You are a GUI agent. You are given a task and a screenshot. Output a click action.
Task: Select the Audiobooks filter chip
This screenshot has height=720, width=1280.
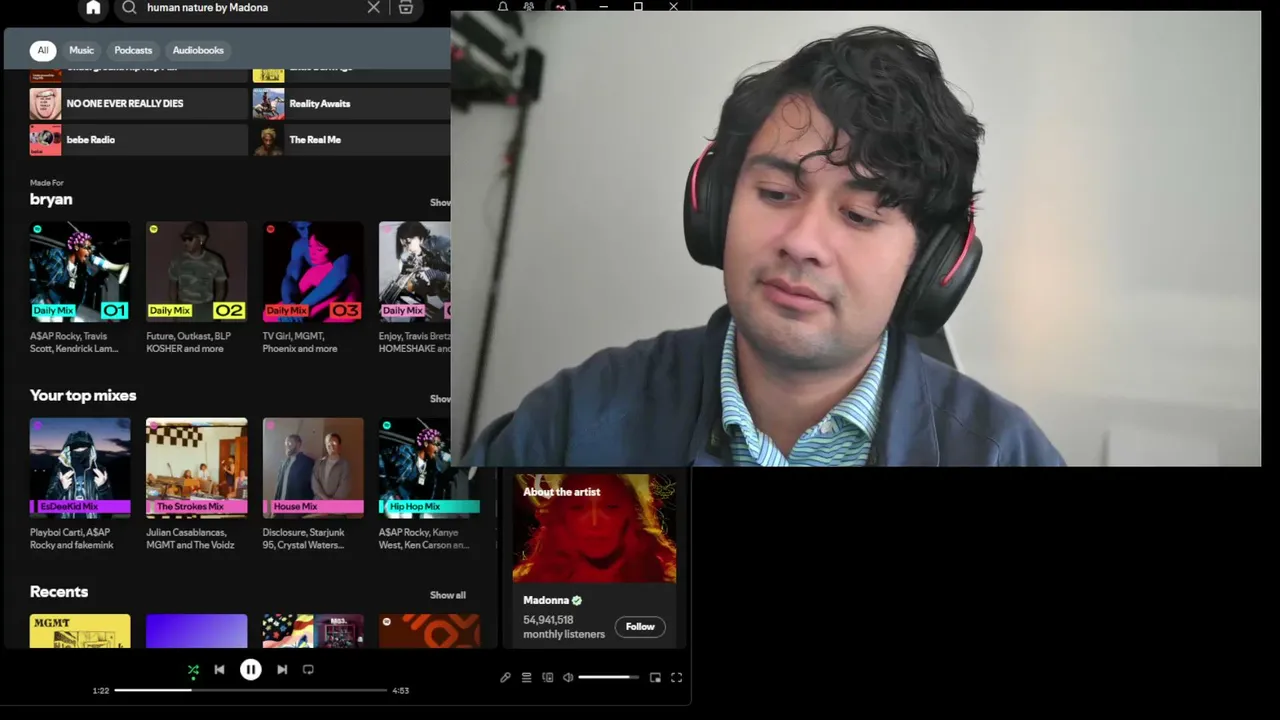tap(198, 50)
